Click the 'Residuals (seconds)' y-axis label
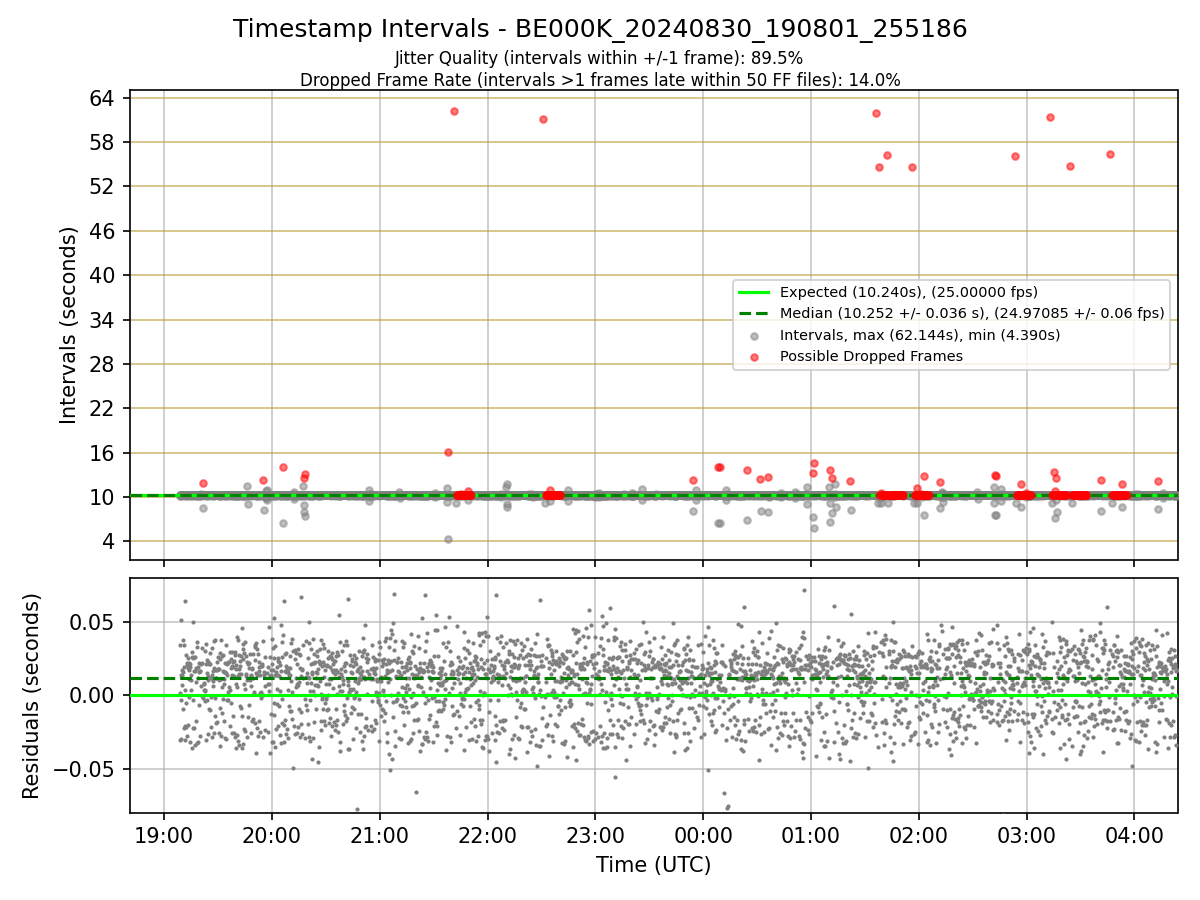 pyautogui.click(x=32, y=696)
